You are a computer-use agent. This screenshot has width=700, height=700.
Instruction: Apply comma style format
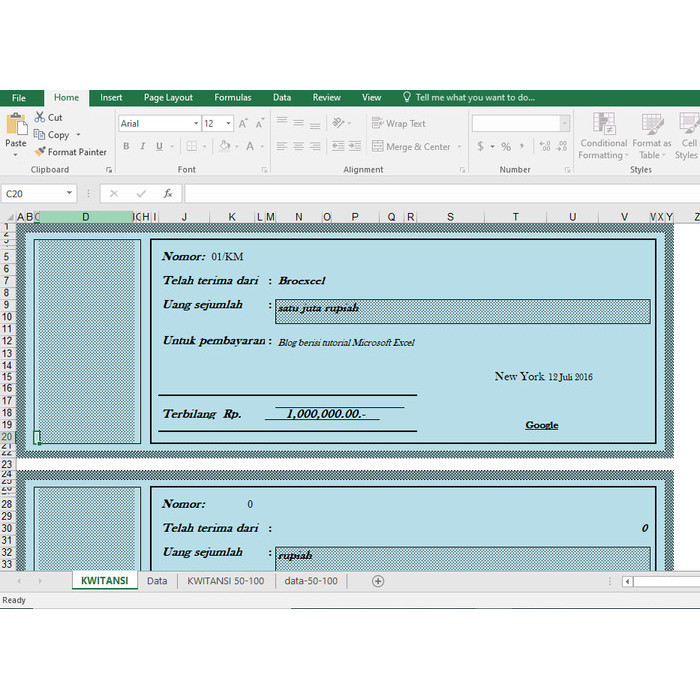pos(522,146)
